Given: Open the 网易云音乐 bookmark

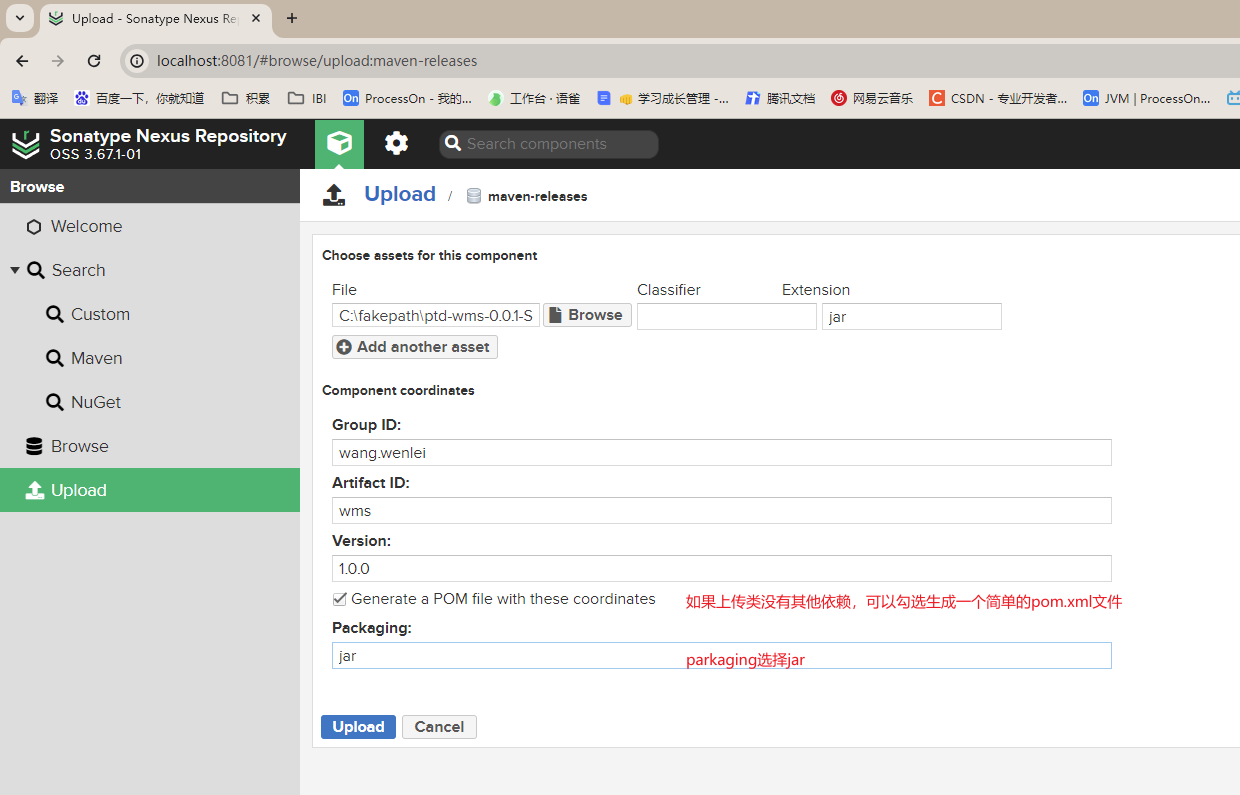Looking at the screenshot, I should (872, 98).
